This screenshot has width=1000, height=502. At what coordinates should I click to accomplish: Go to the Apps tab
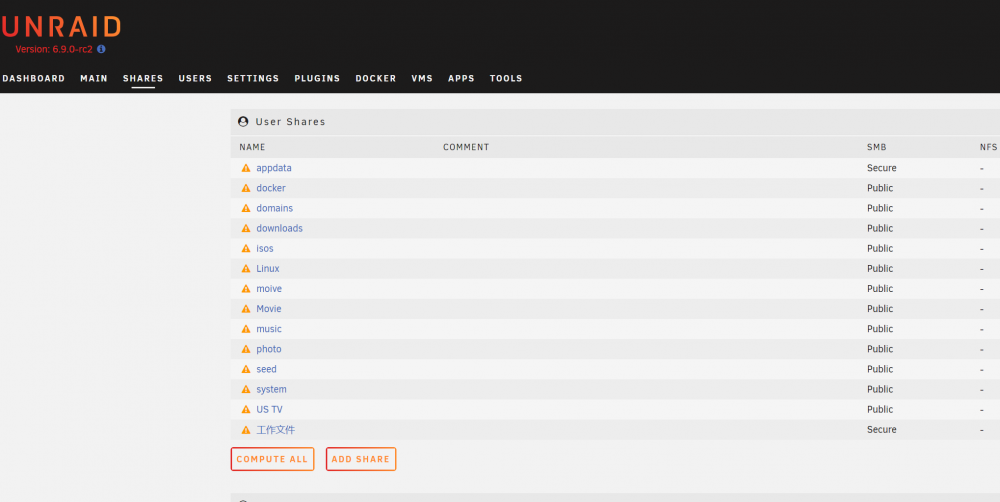pyautogui.click(x=461, y=78)
